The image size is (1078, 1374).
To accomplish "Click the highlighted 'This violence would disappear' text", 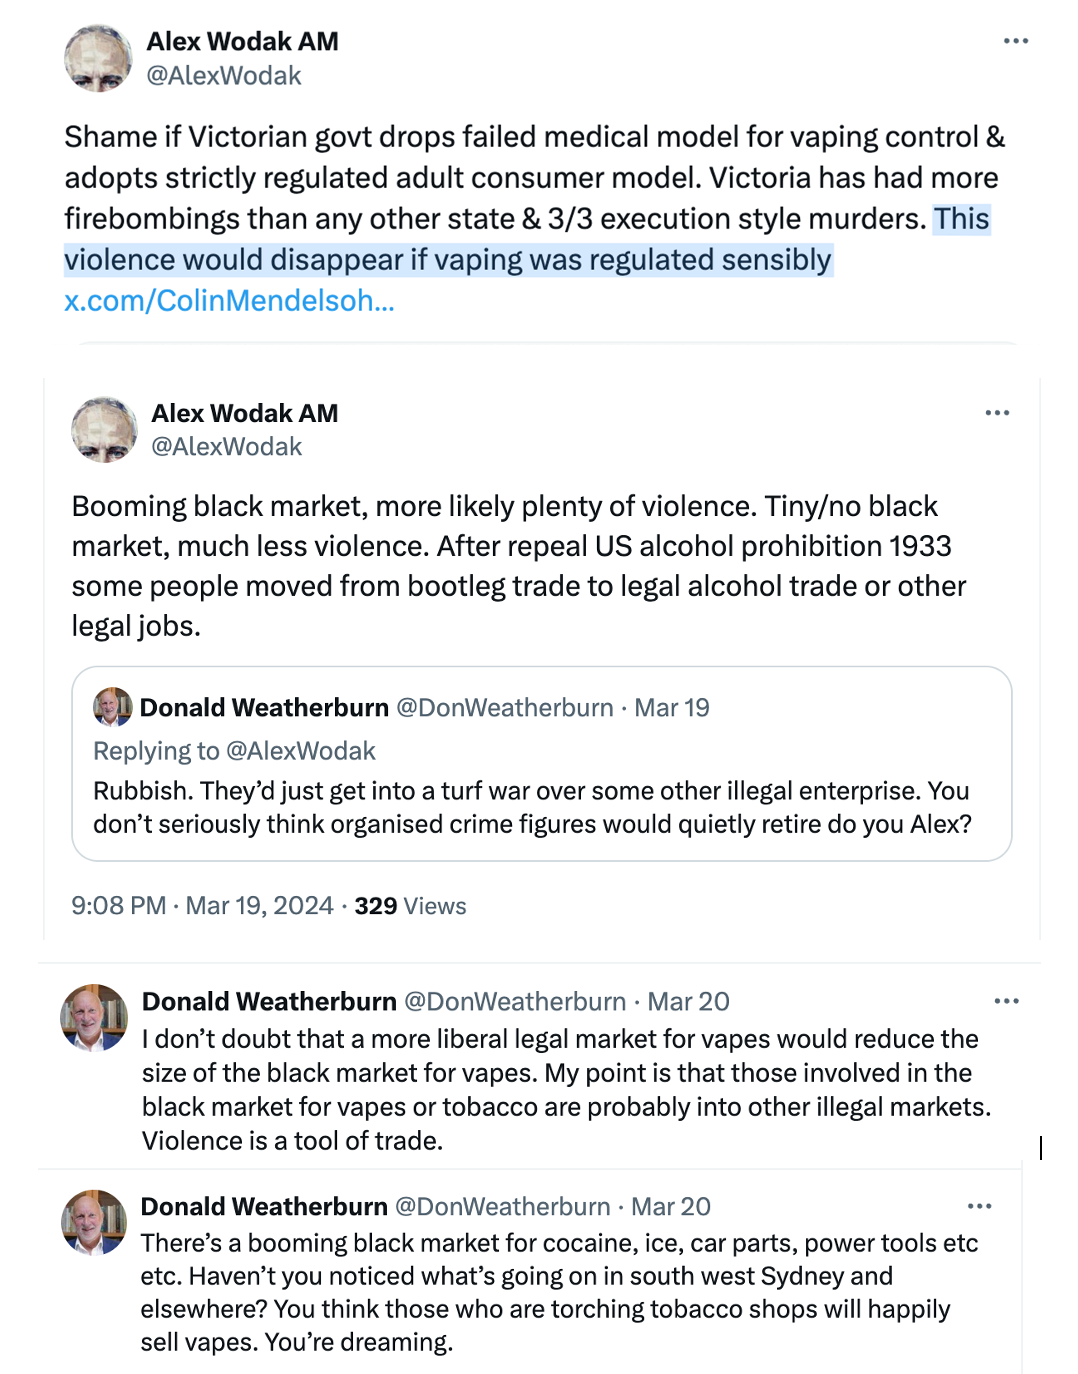I will pos(448,260).
